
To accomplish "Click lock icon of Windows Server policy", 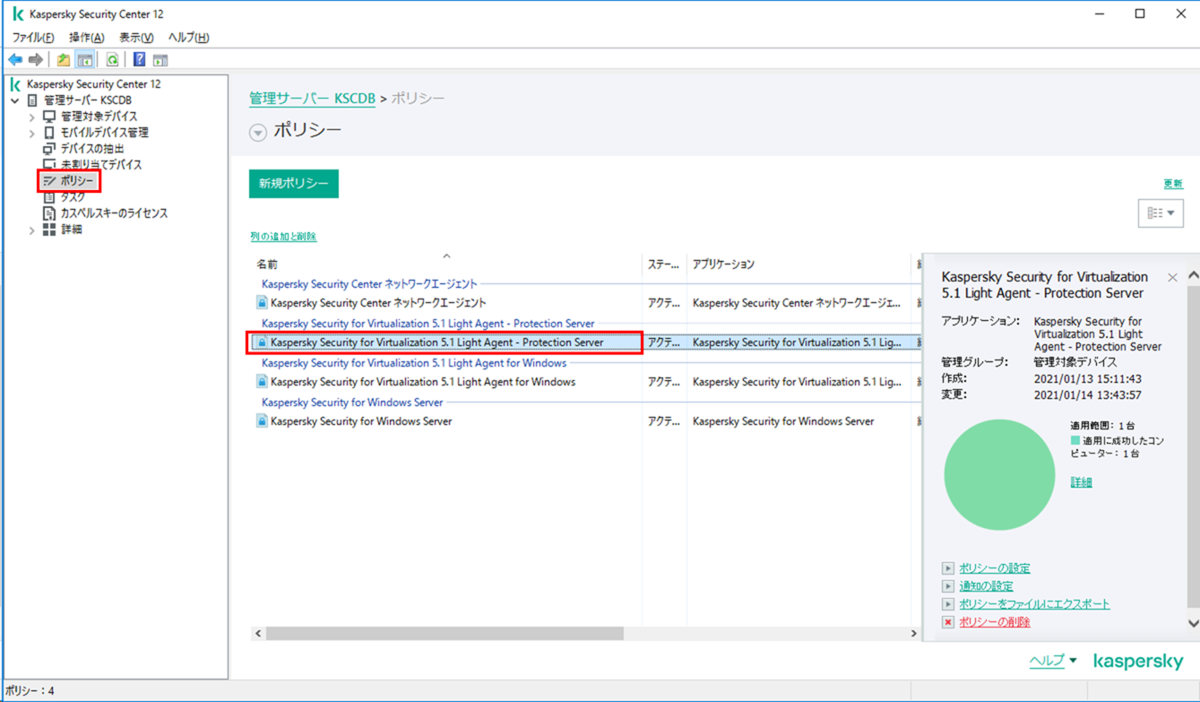I will (261, 422).
